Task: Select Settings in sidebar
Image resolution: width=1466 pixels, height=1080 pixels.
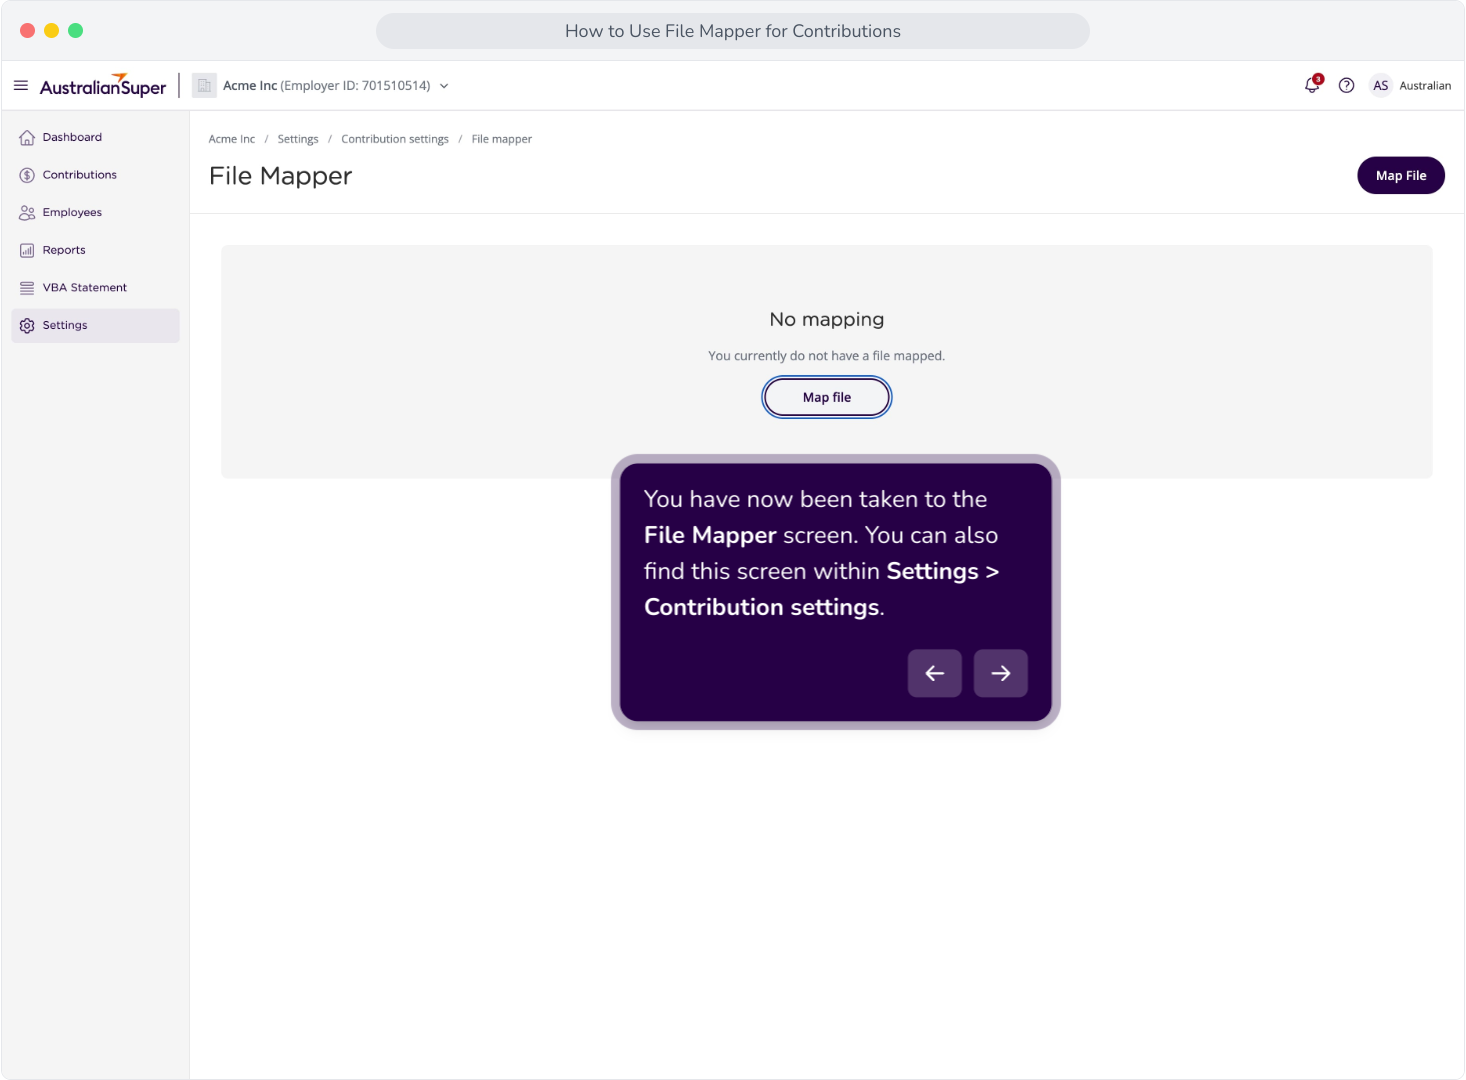Action: click(x=95, y=326)
